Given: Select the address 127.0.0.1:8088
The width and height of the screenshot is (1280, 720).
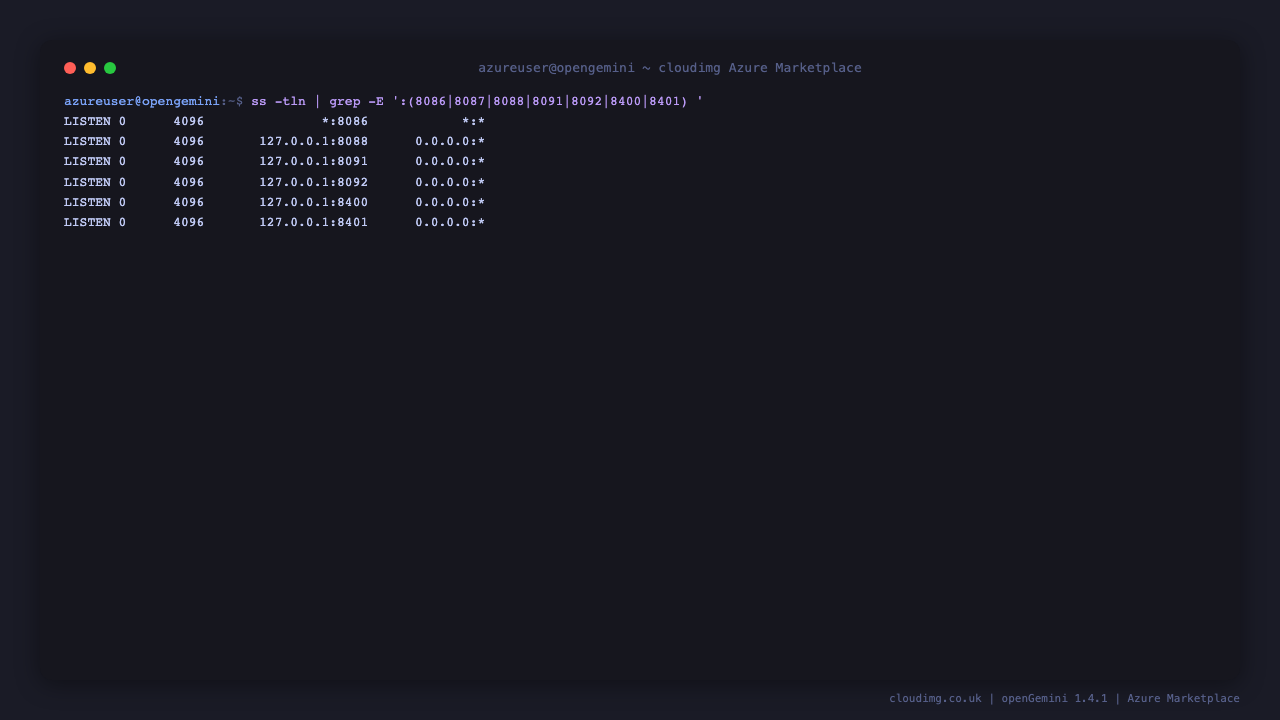Looking at the screenshot, I should (314, 142).
